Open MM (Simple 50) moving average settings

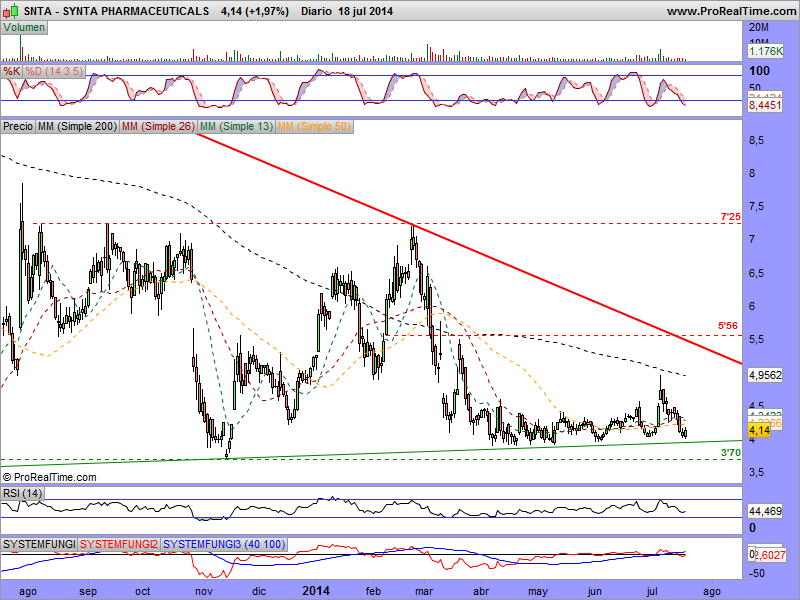point(314,126)
